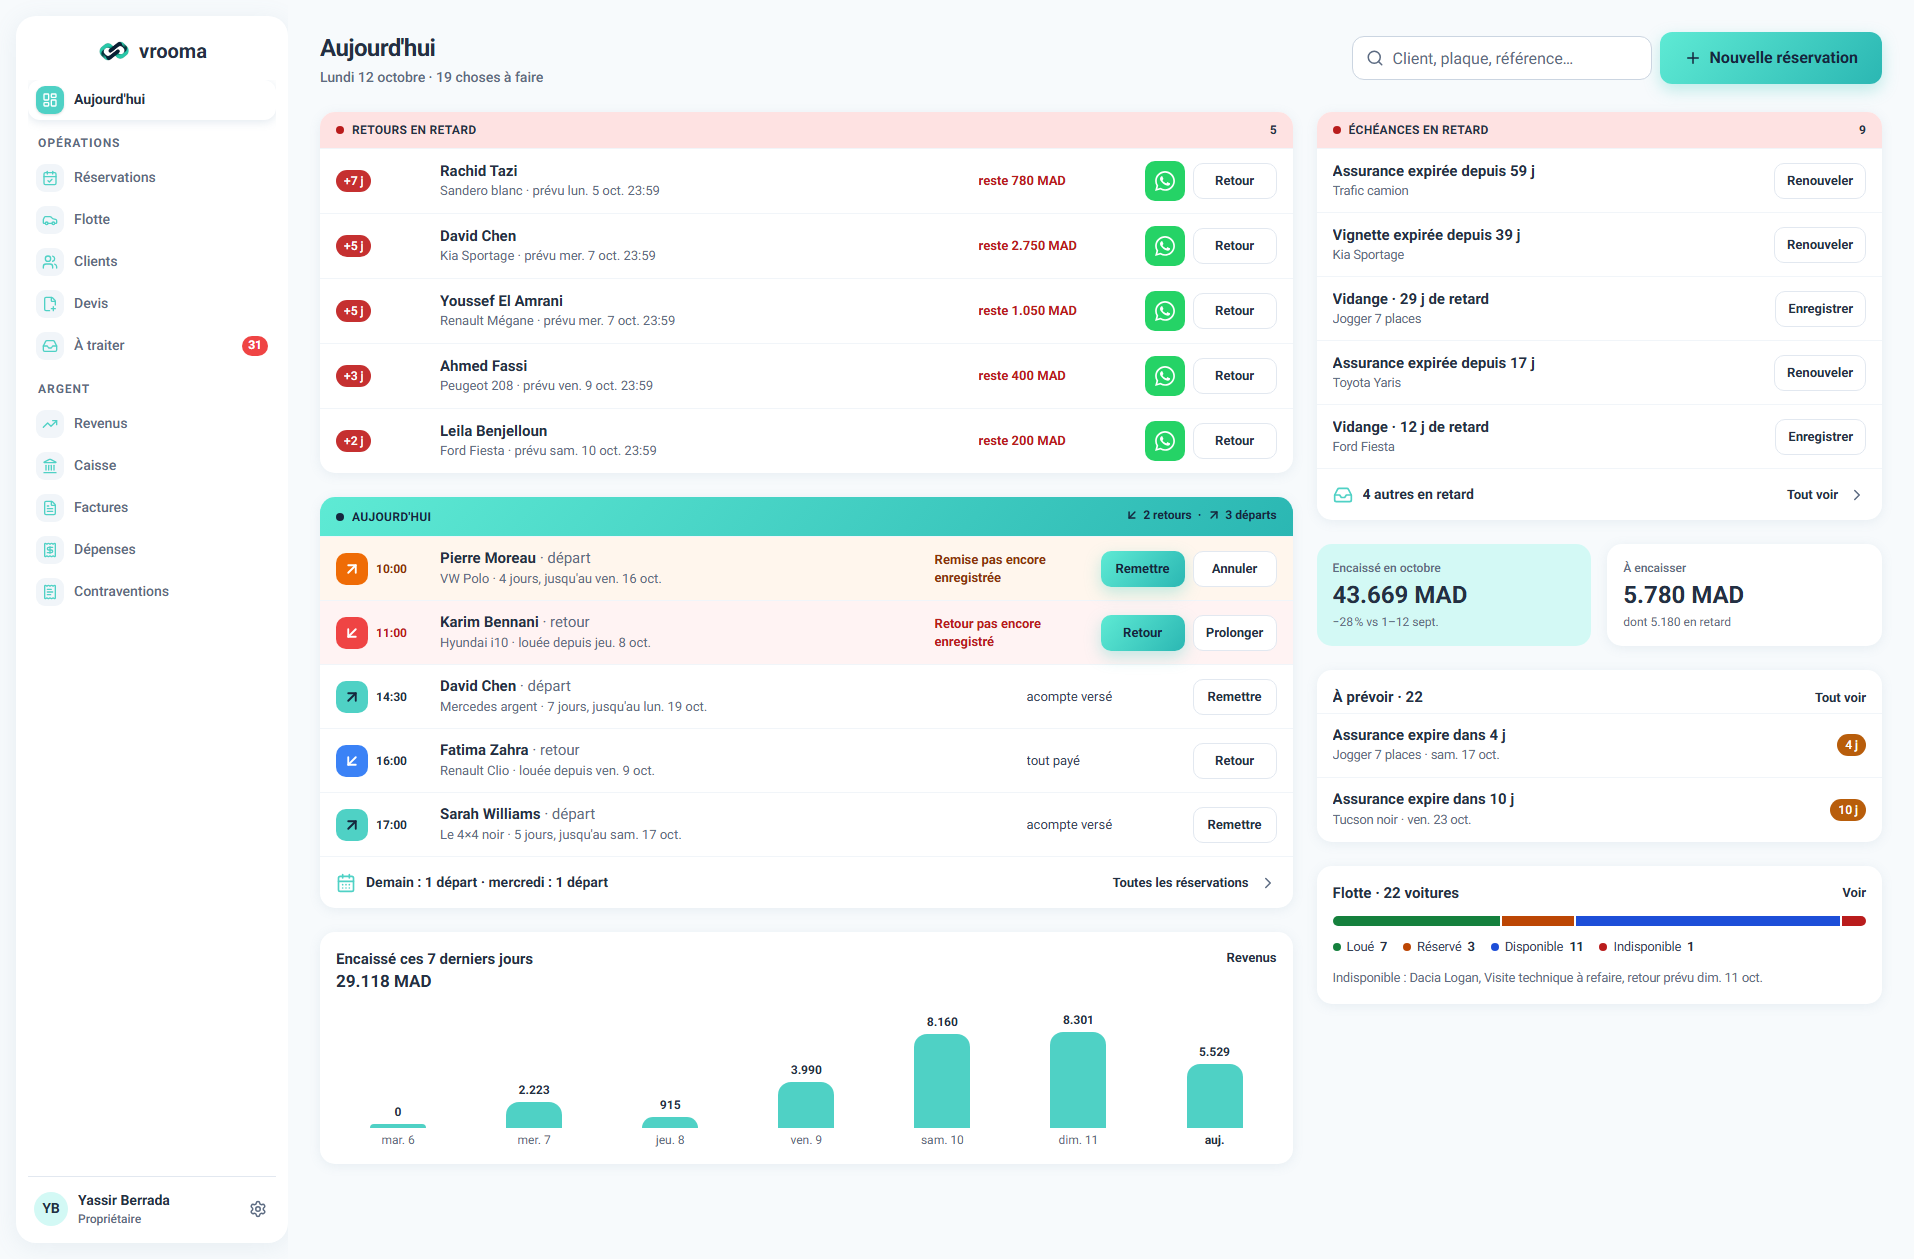This screenshot has width=1914, height=1259.
Task: Open Revenus link above the chart
Action: (x=1251, y=958)
